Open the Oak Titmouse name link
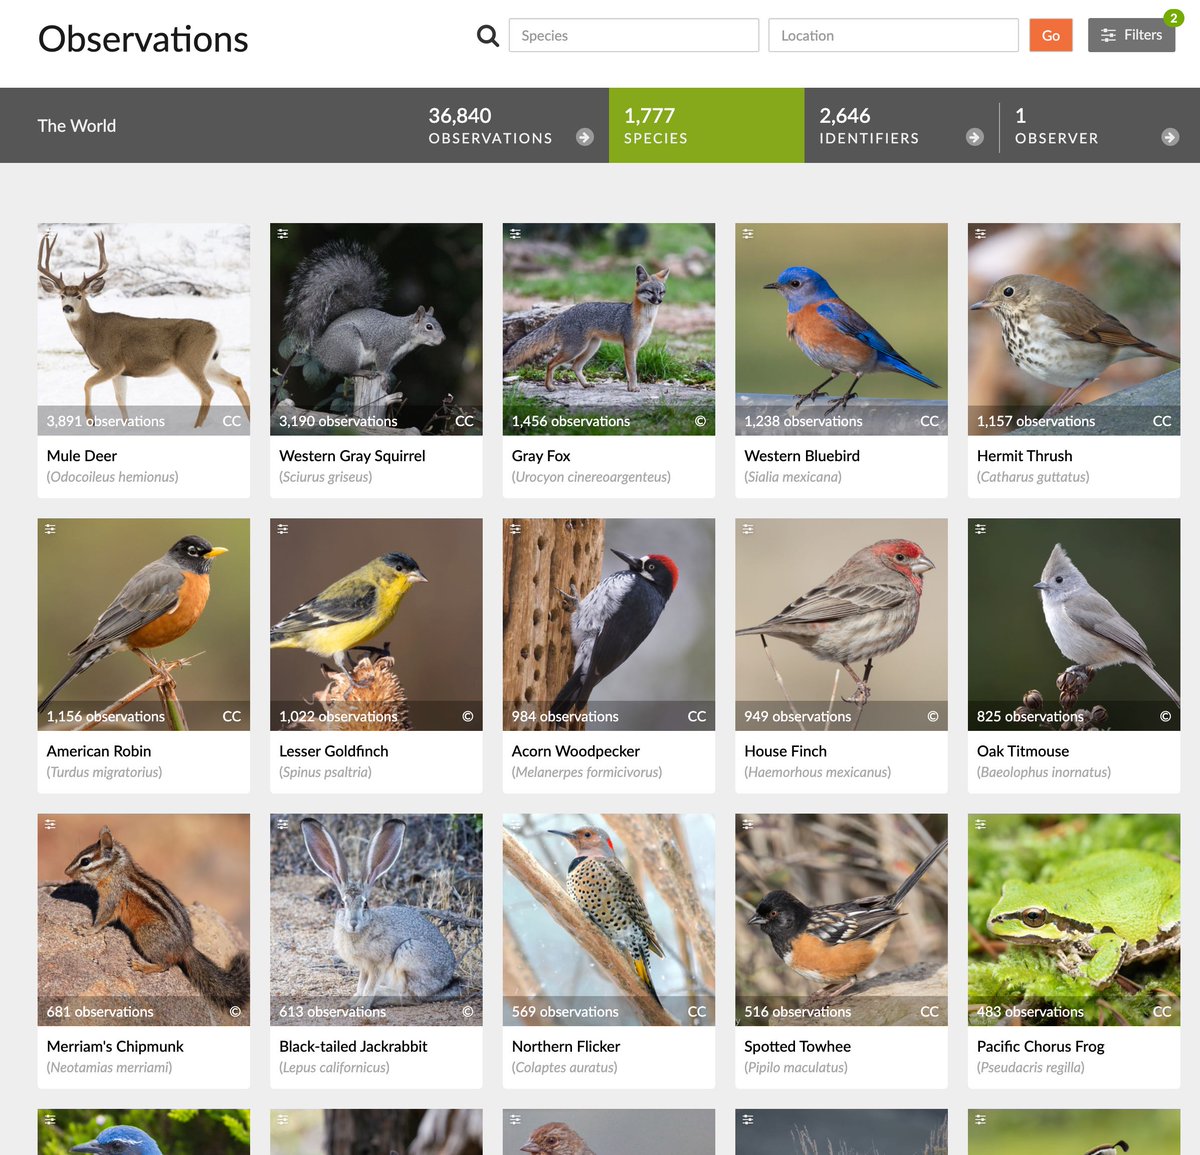 point(1023,751)
